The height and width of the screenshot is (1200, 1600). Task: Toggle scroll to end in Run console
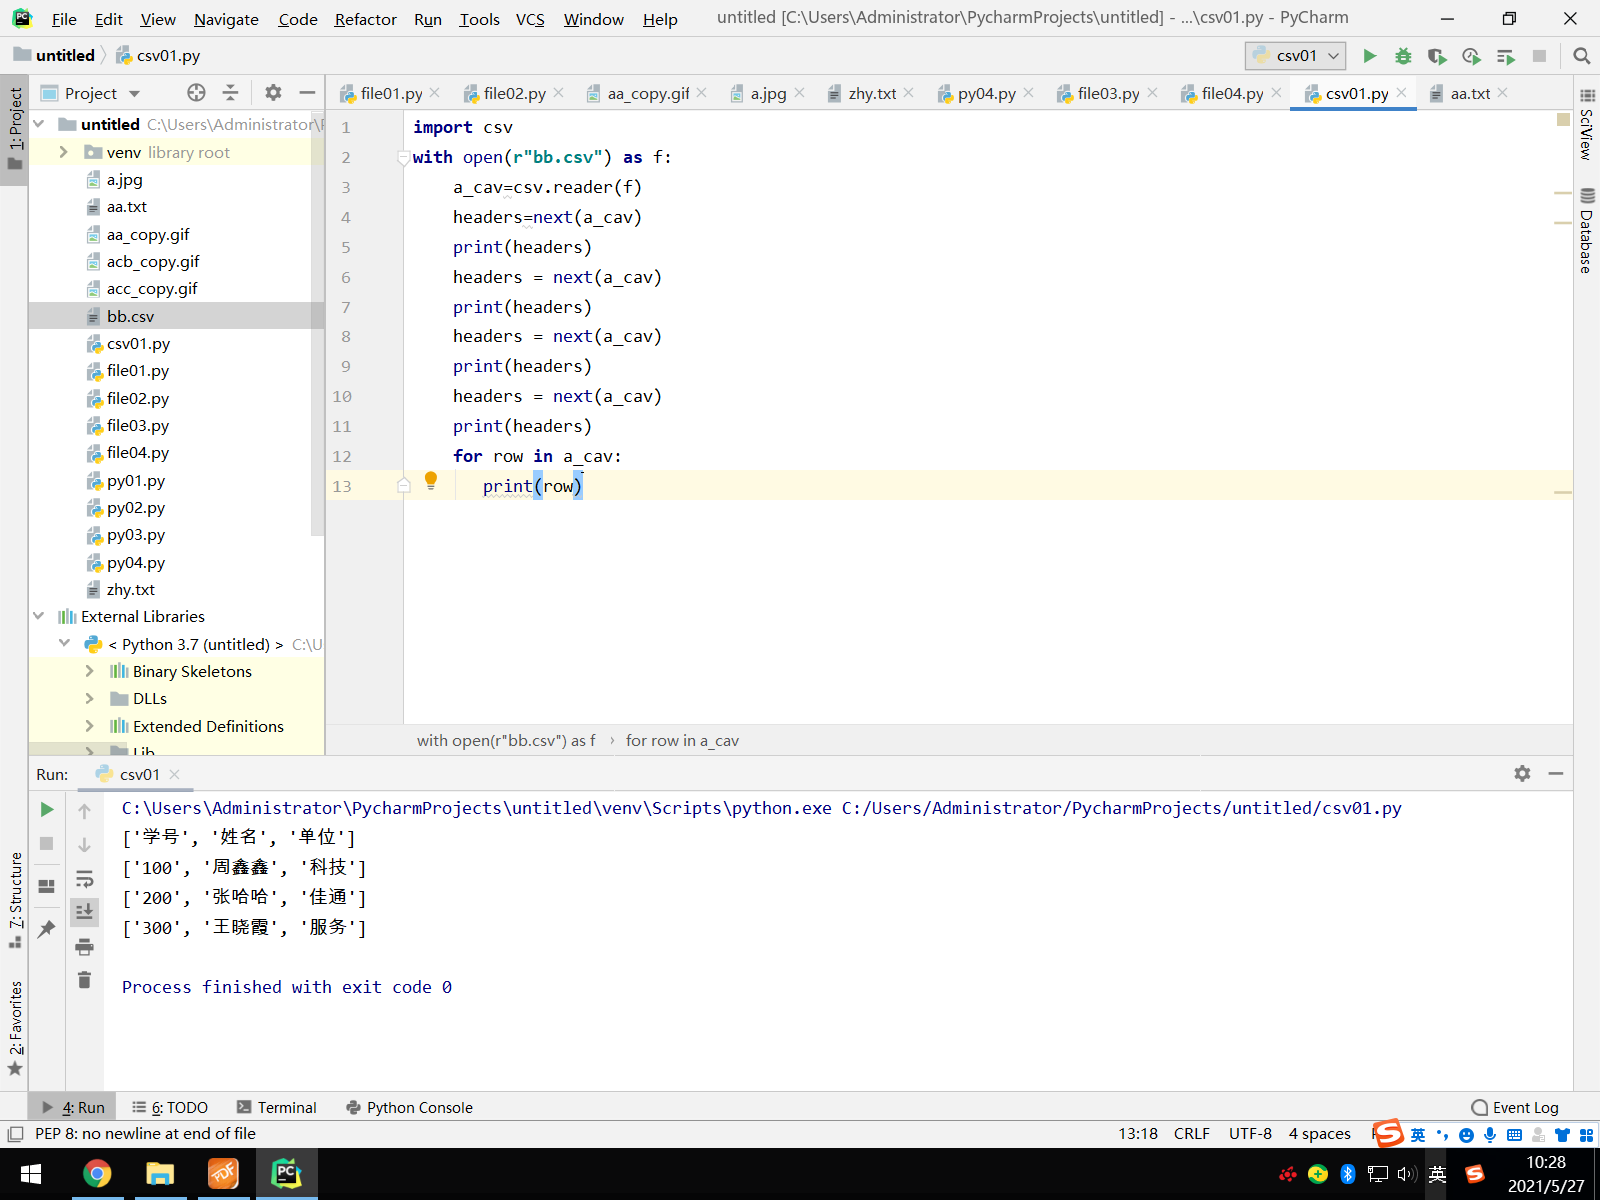pos(85,911)
